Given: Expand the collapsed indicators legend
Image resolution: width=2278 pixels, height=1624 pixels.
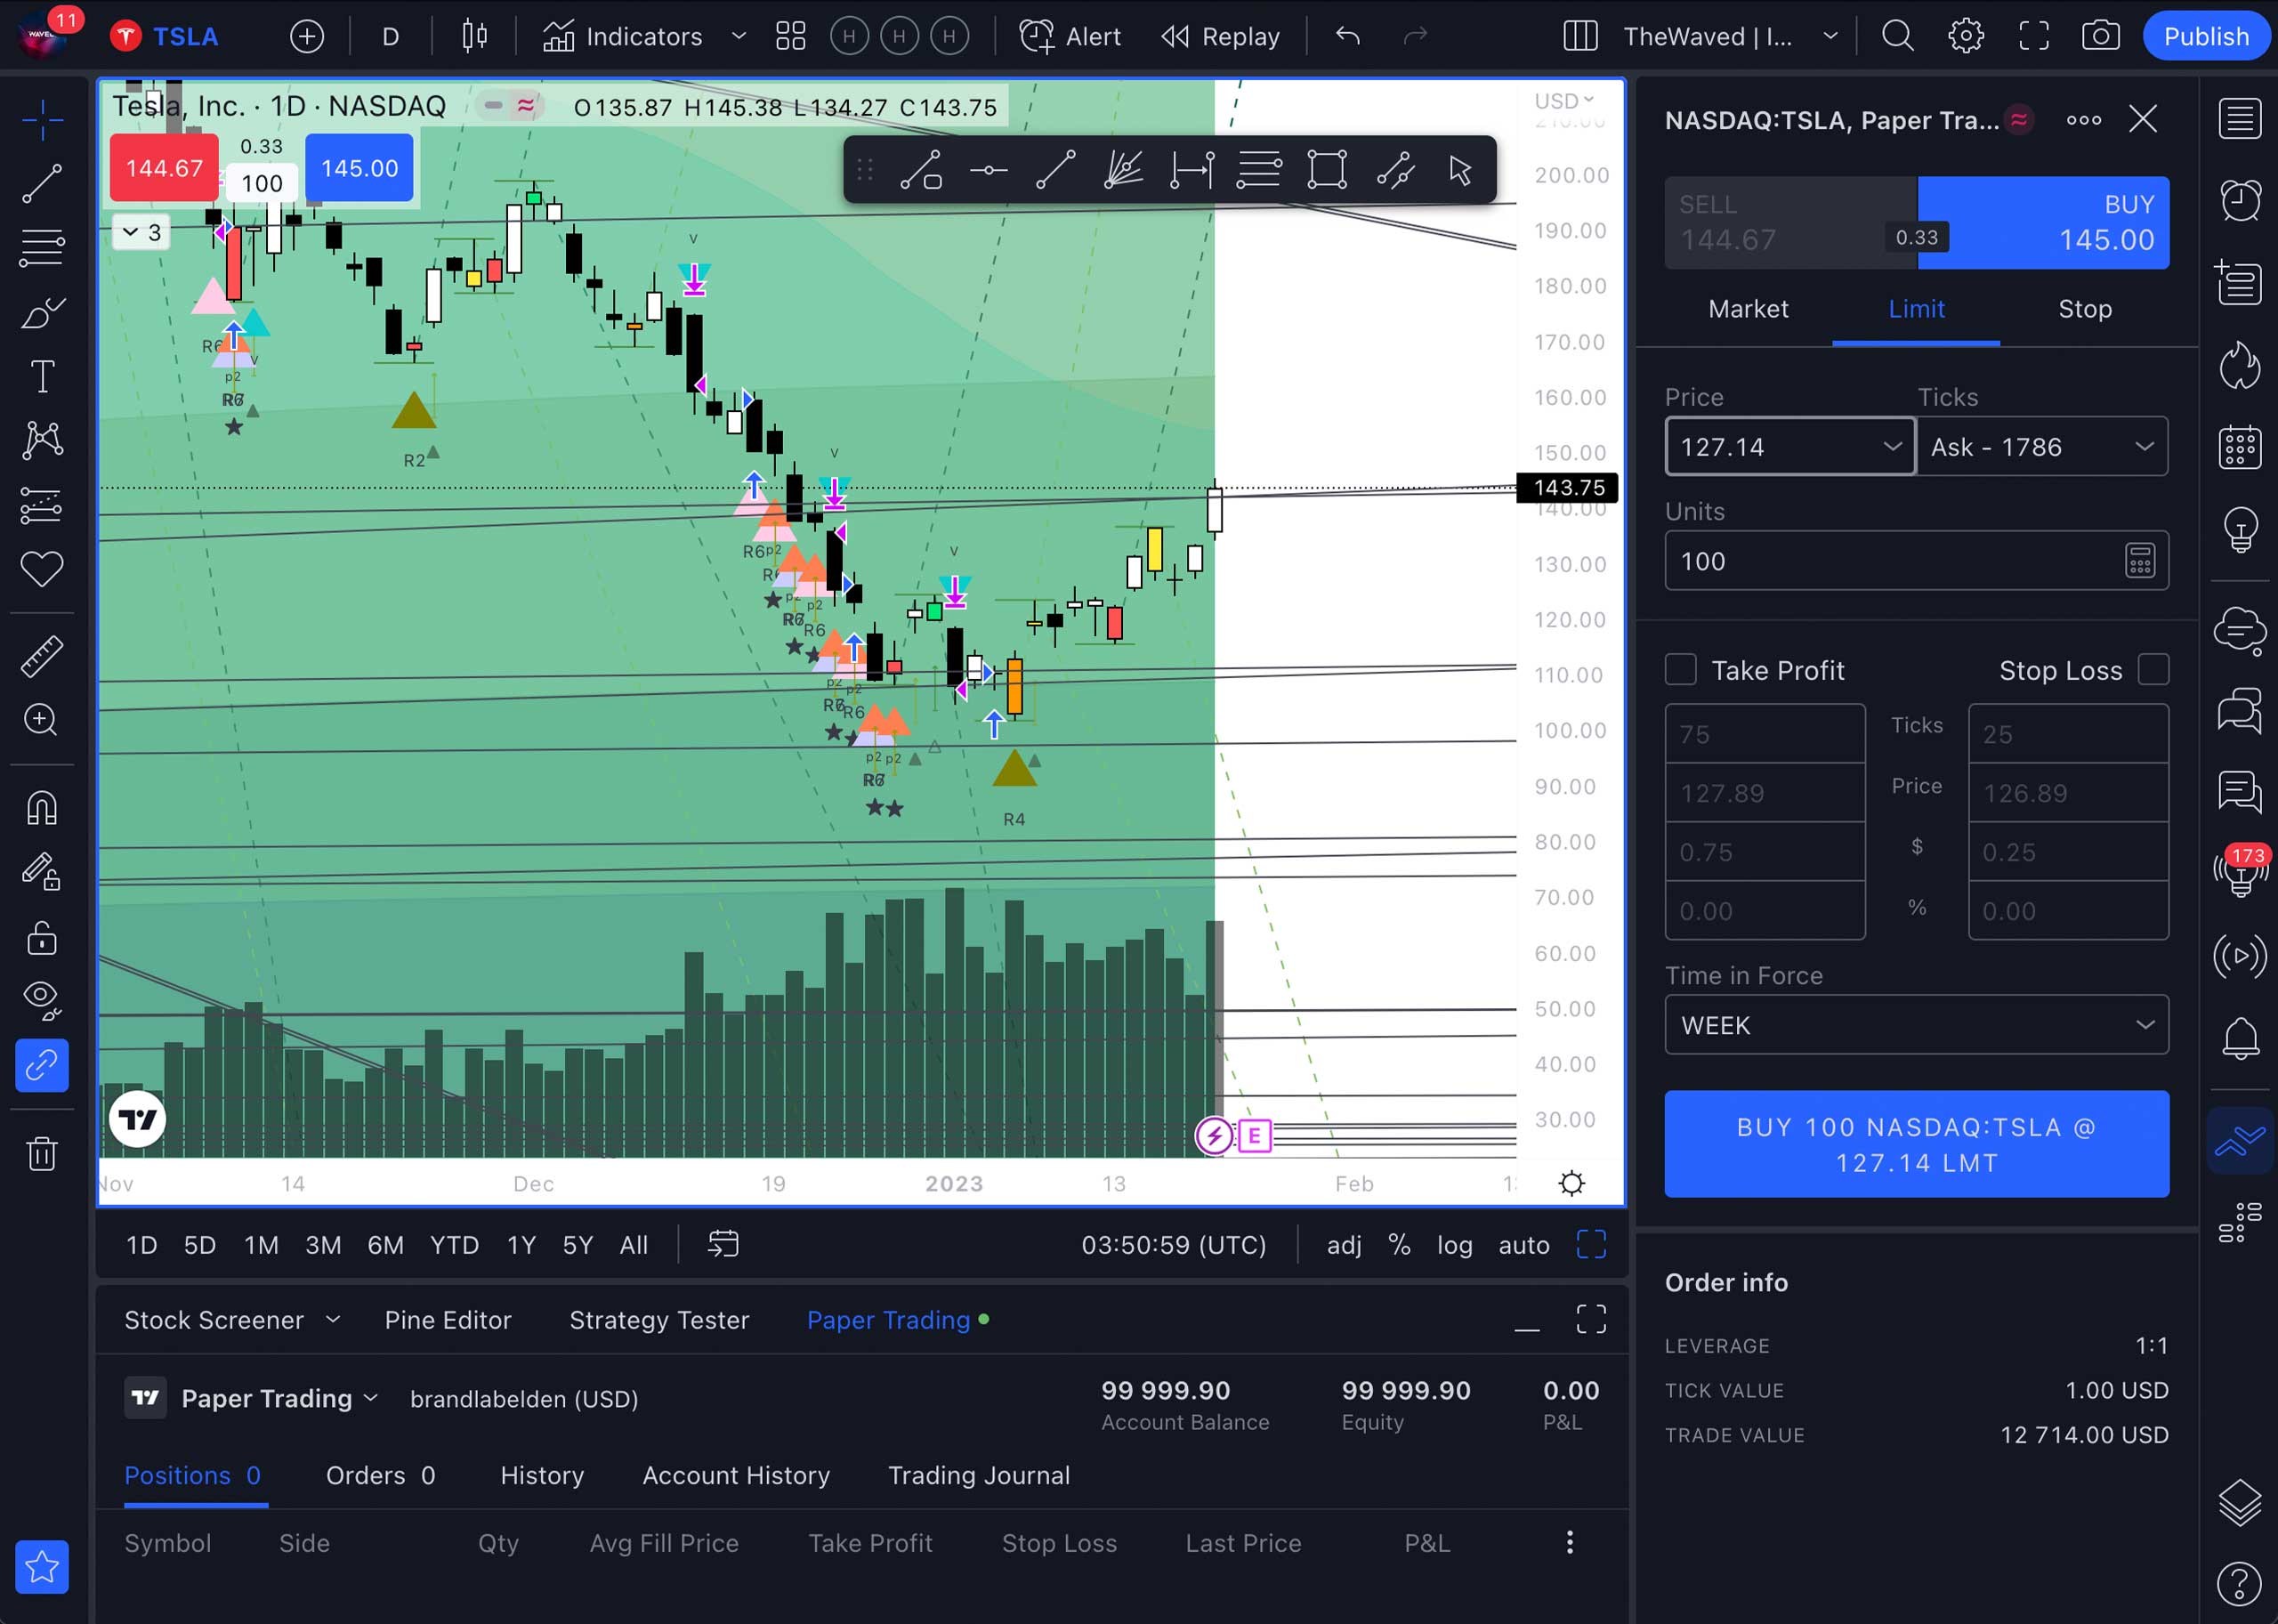Looking at the screenshot, I should [141, 233].
